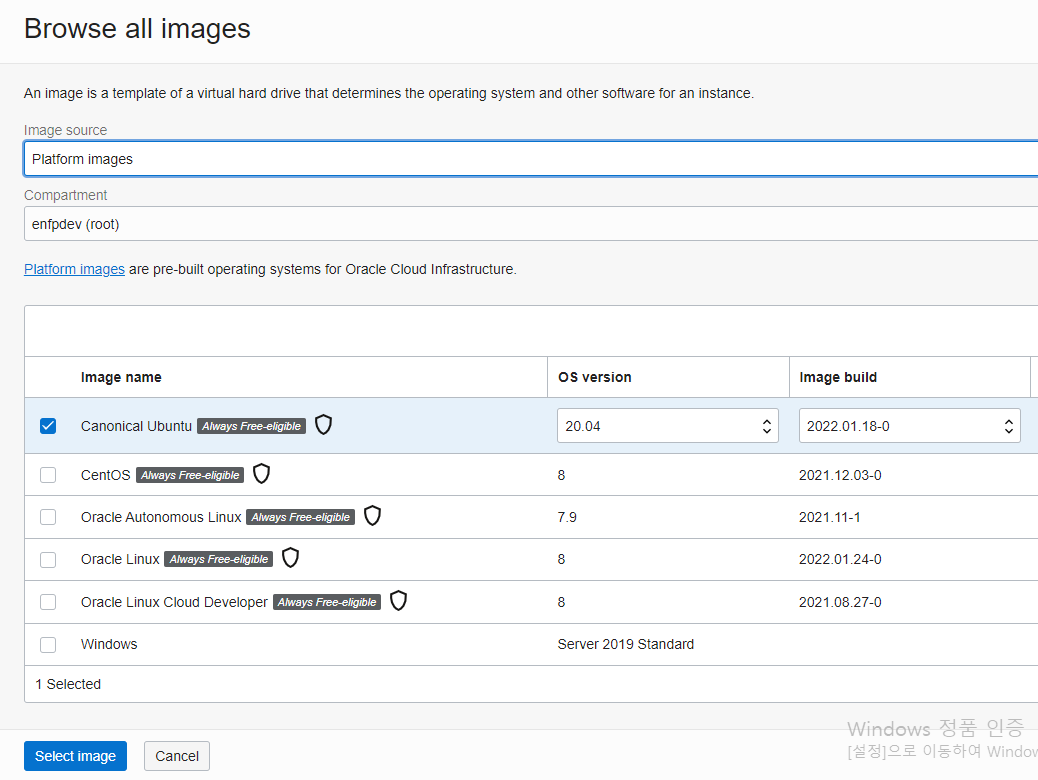Open the Image build 2022.01.18-0 dropdown

point(910,426)
